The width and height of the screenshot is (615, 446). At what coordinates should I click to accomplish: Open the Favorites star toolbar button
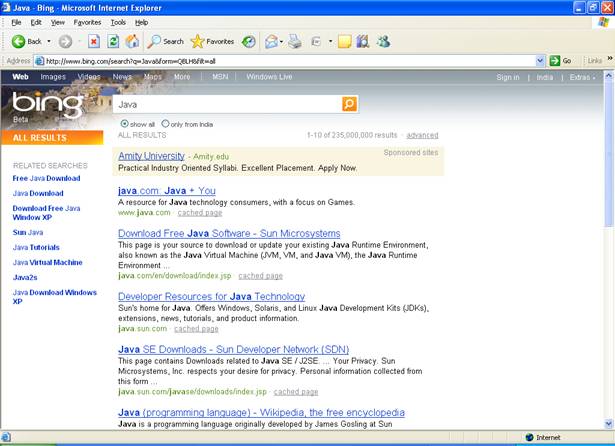coord(212,41)
